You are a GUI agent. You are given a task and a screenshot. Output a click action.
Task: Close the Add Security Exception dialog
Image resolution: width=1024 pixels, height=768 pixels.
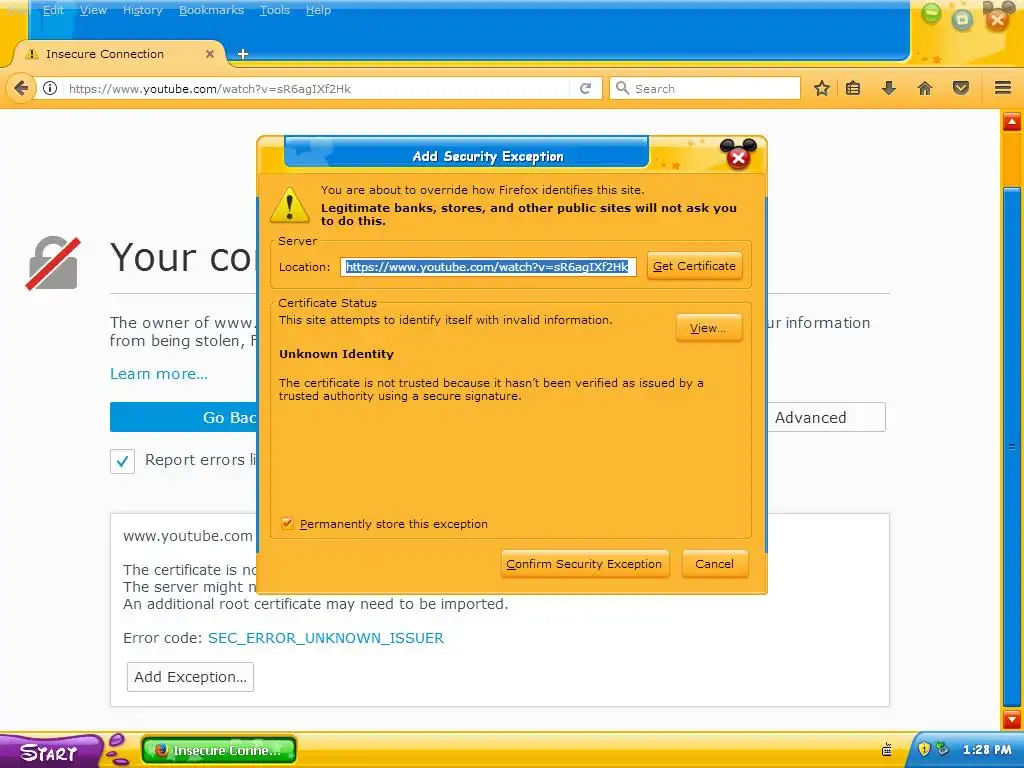tap(739, 157)
